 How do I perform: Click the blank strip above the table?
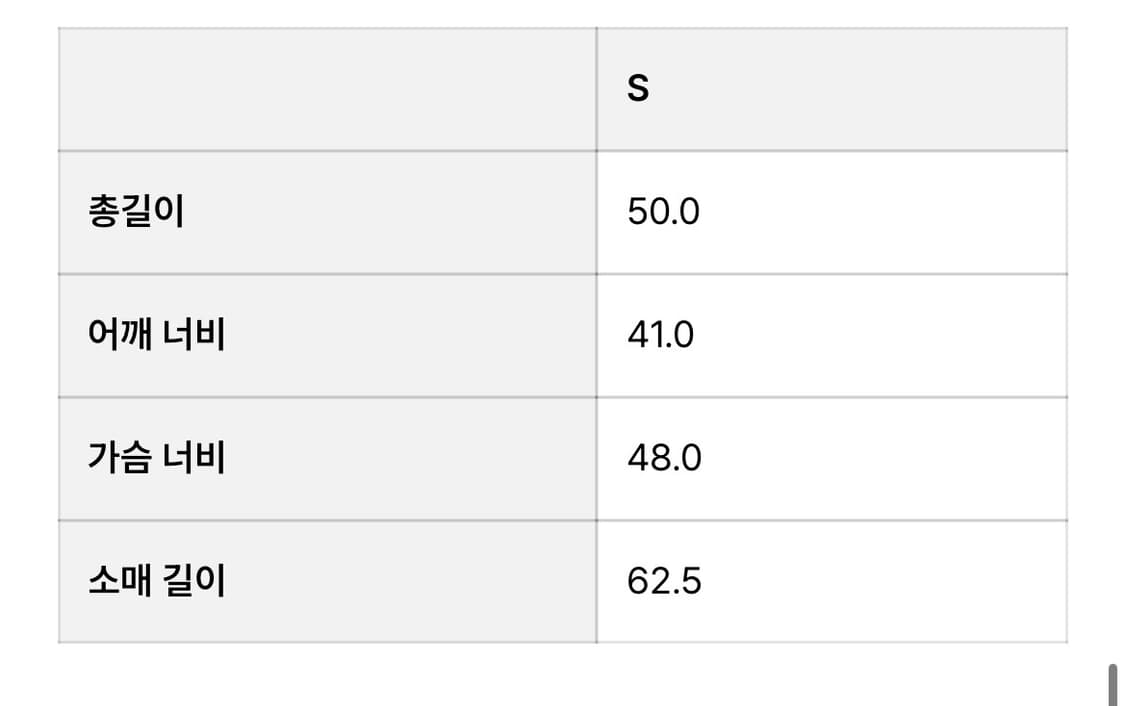click(560, 13)
